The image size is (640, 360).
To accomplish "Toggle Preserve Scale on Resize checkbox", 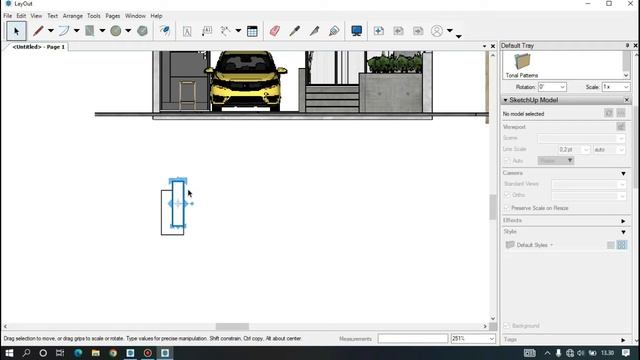I will (x=507, y=208).
